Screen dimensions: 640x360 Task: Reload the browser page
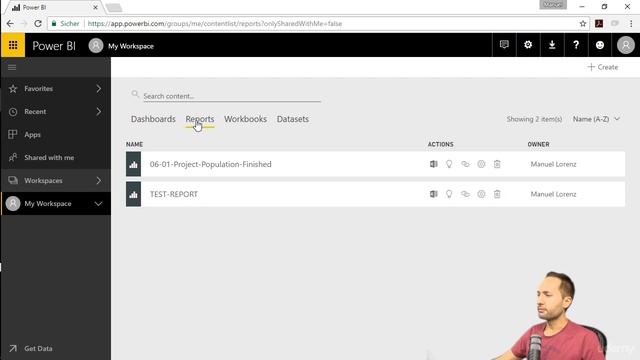38,24
